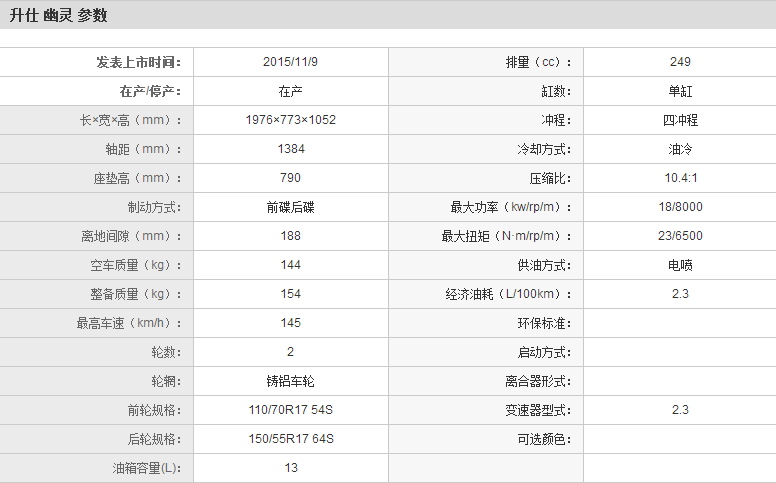Click the 铸铝车轮 wheel rim value
Viewport: 776px width, 483px height.
(x=290, y=381)
